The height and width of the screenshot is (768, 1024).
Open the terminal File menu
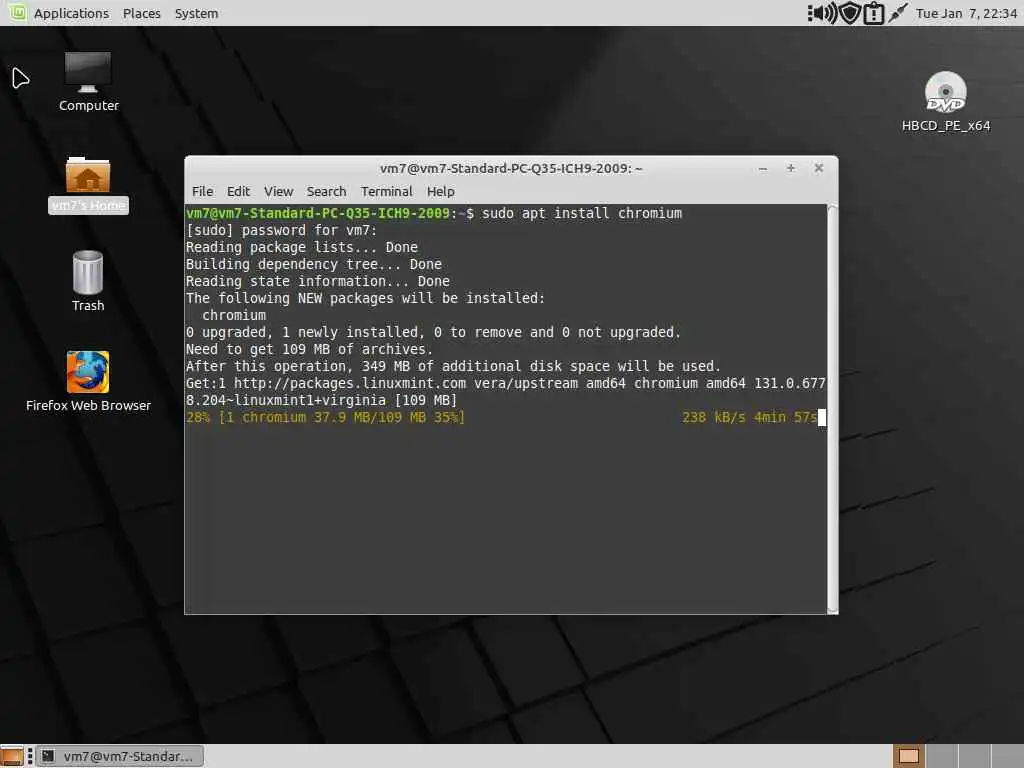[x=202, y=191]
